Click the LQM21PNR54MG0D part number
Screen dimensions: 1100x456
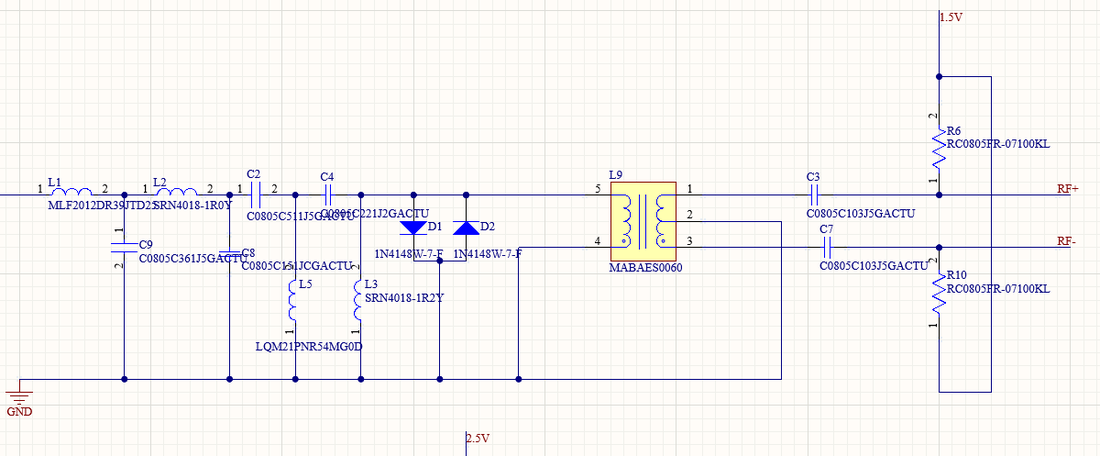point(309,347)
